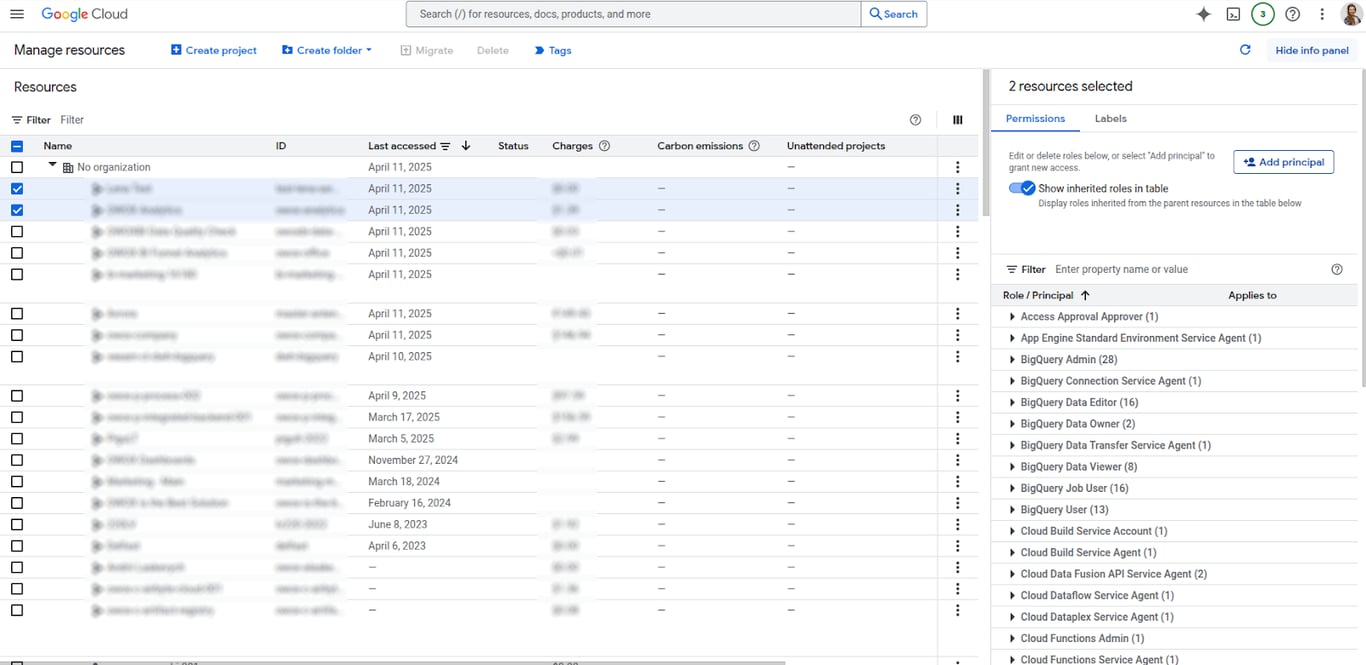Click the Migrate button
Image resolution: width=1366 pixels, height=665 pixels.
click(x=427, y=50)
